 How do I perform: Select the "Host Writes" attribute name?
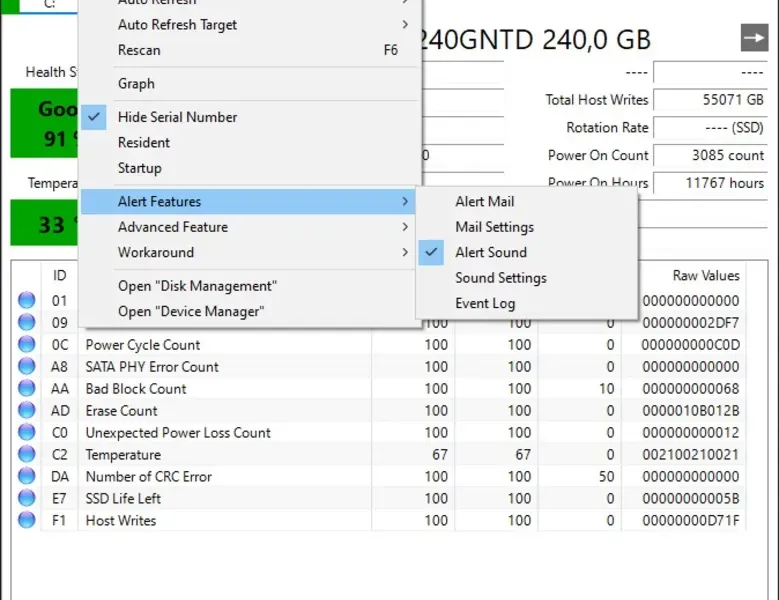click(x=121, y=521)
